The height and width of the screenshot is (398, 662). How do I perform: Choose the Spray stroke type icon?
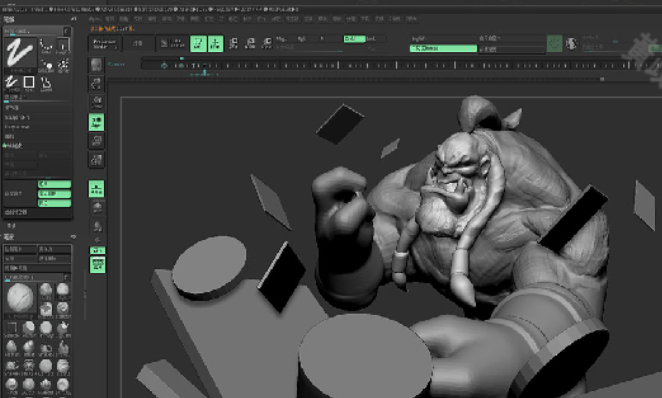[x=63, y=65]
